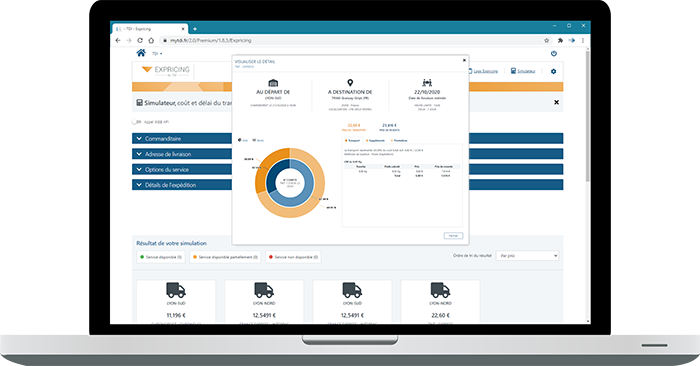This screenshot has height=366, width=700.
Task: Close the Simulateur panel with black X
Action: coord(556,102)
